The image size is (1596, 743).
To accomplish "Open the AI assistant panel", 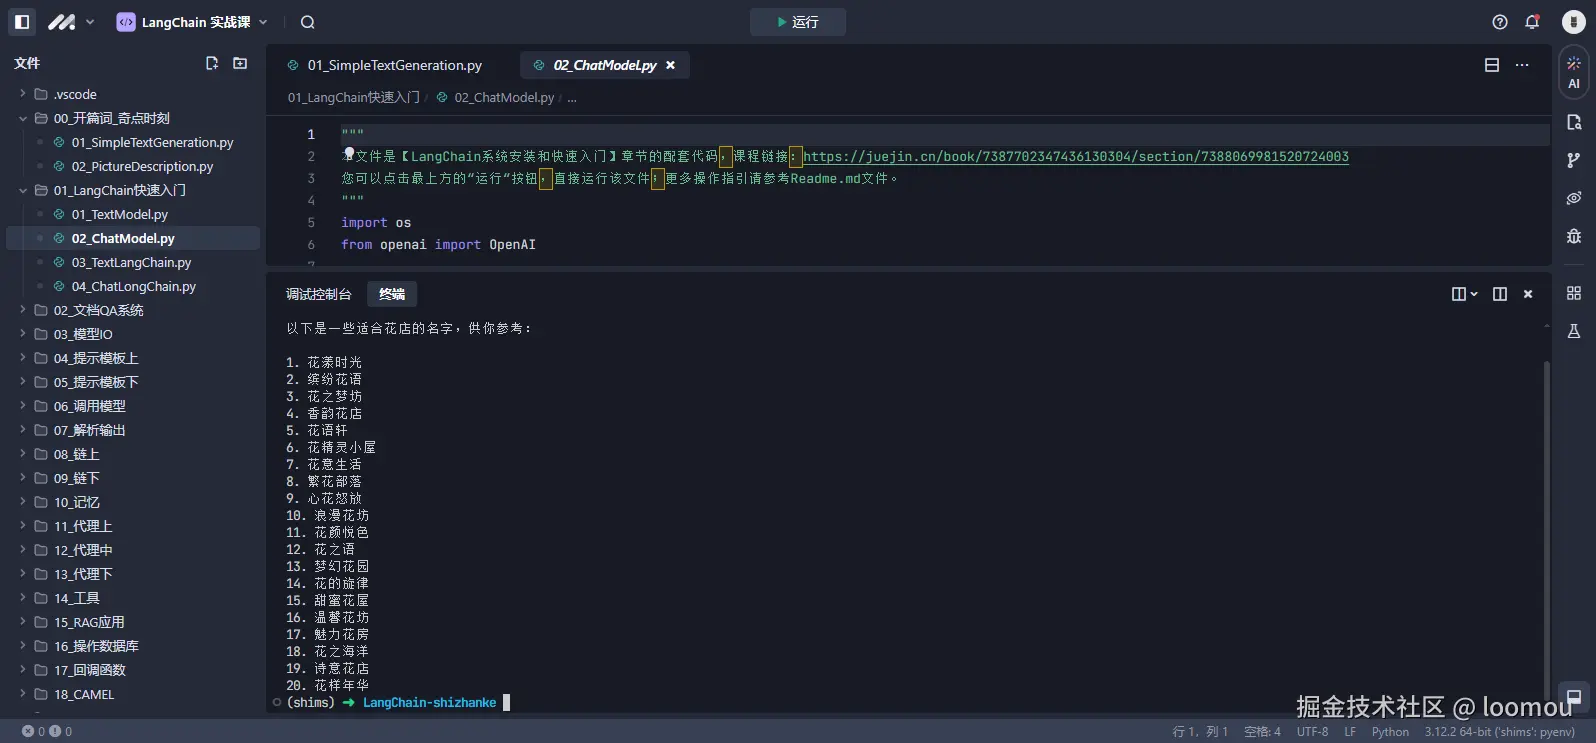I will (x=1573, y=71).
